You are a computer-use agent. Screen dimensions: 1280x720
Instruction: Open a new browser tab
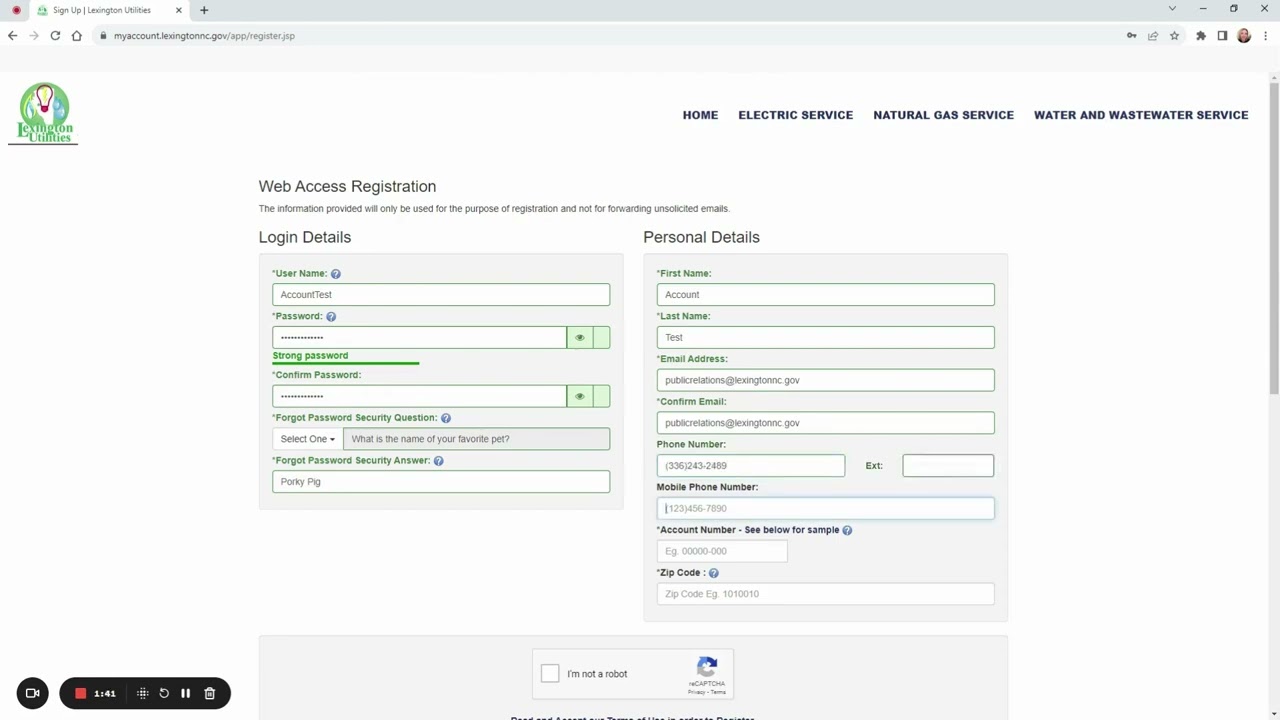point(204,10)
